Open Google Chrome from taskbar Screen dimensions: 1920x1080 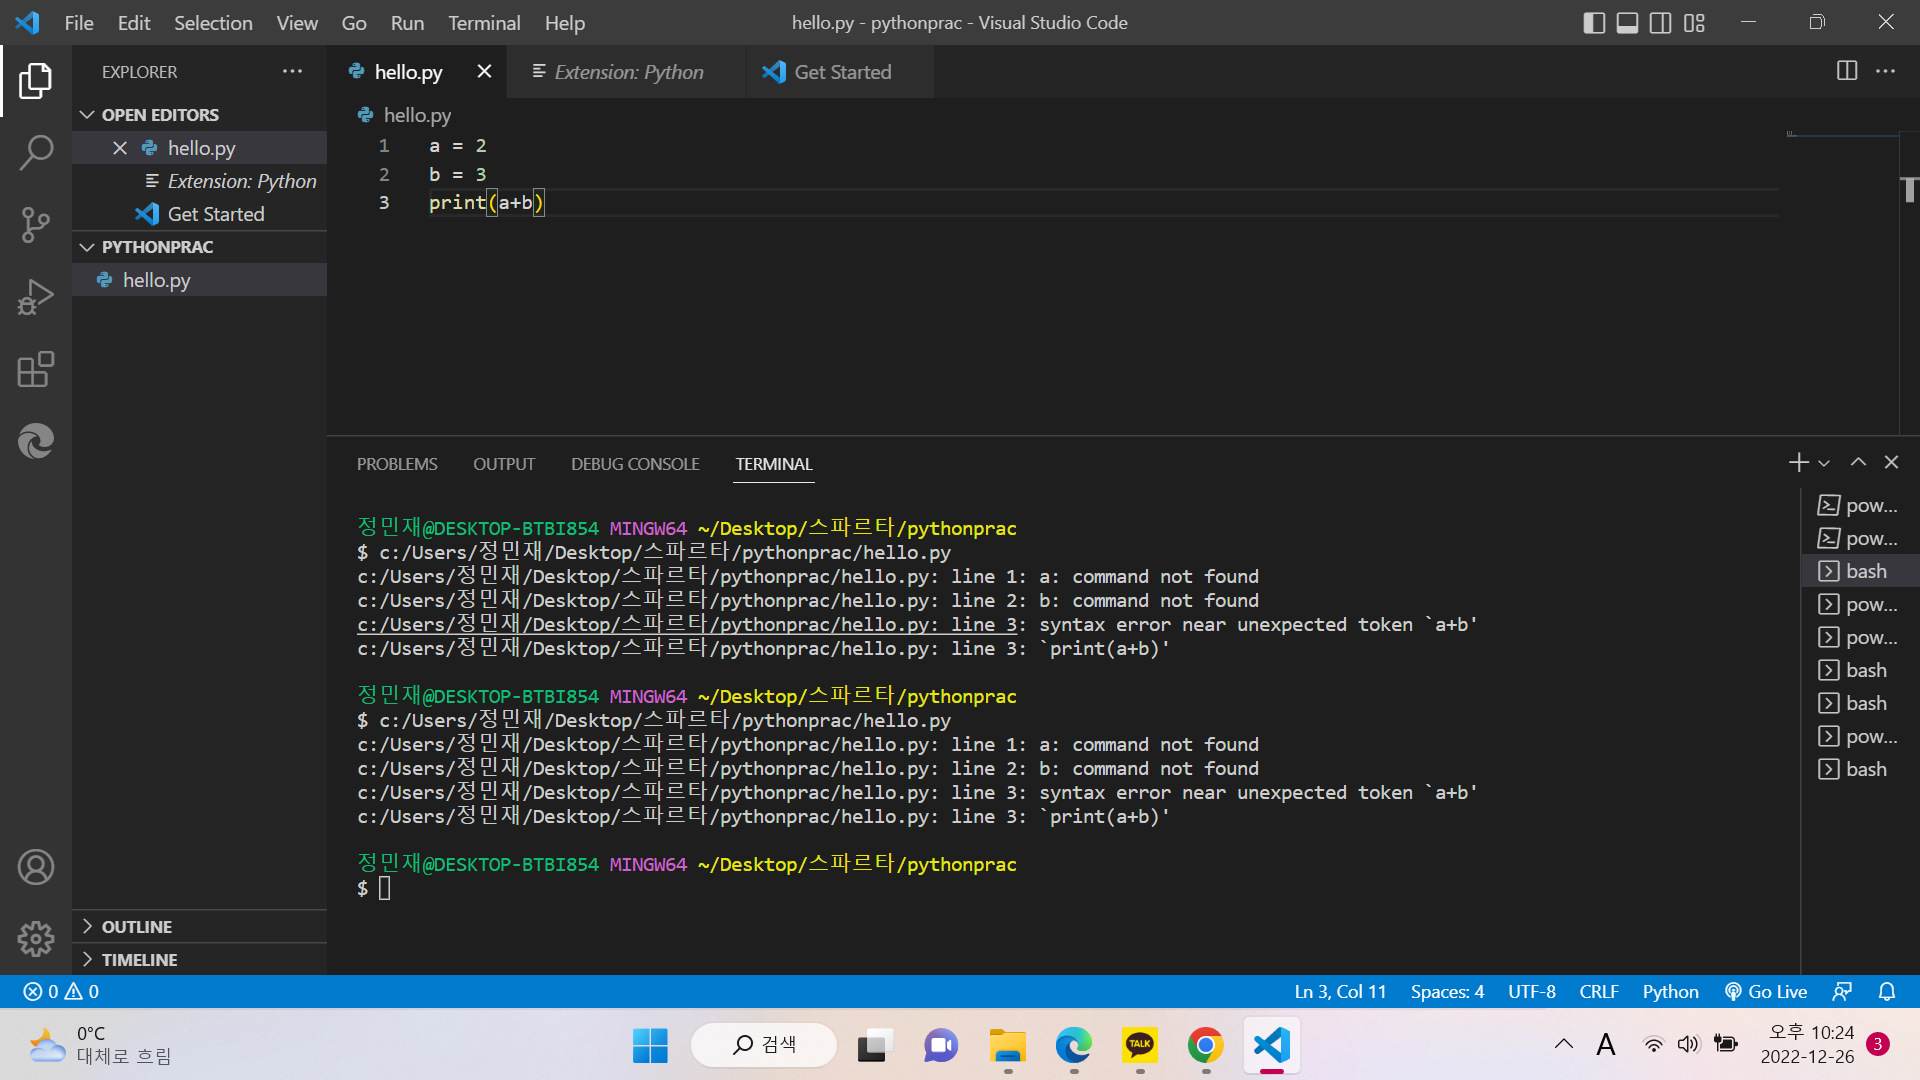pos(1206,1046)
